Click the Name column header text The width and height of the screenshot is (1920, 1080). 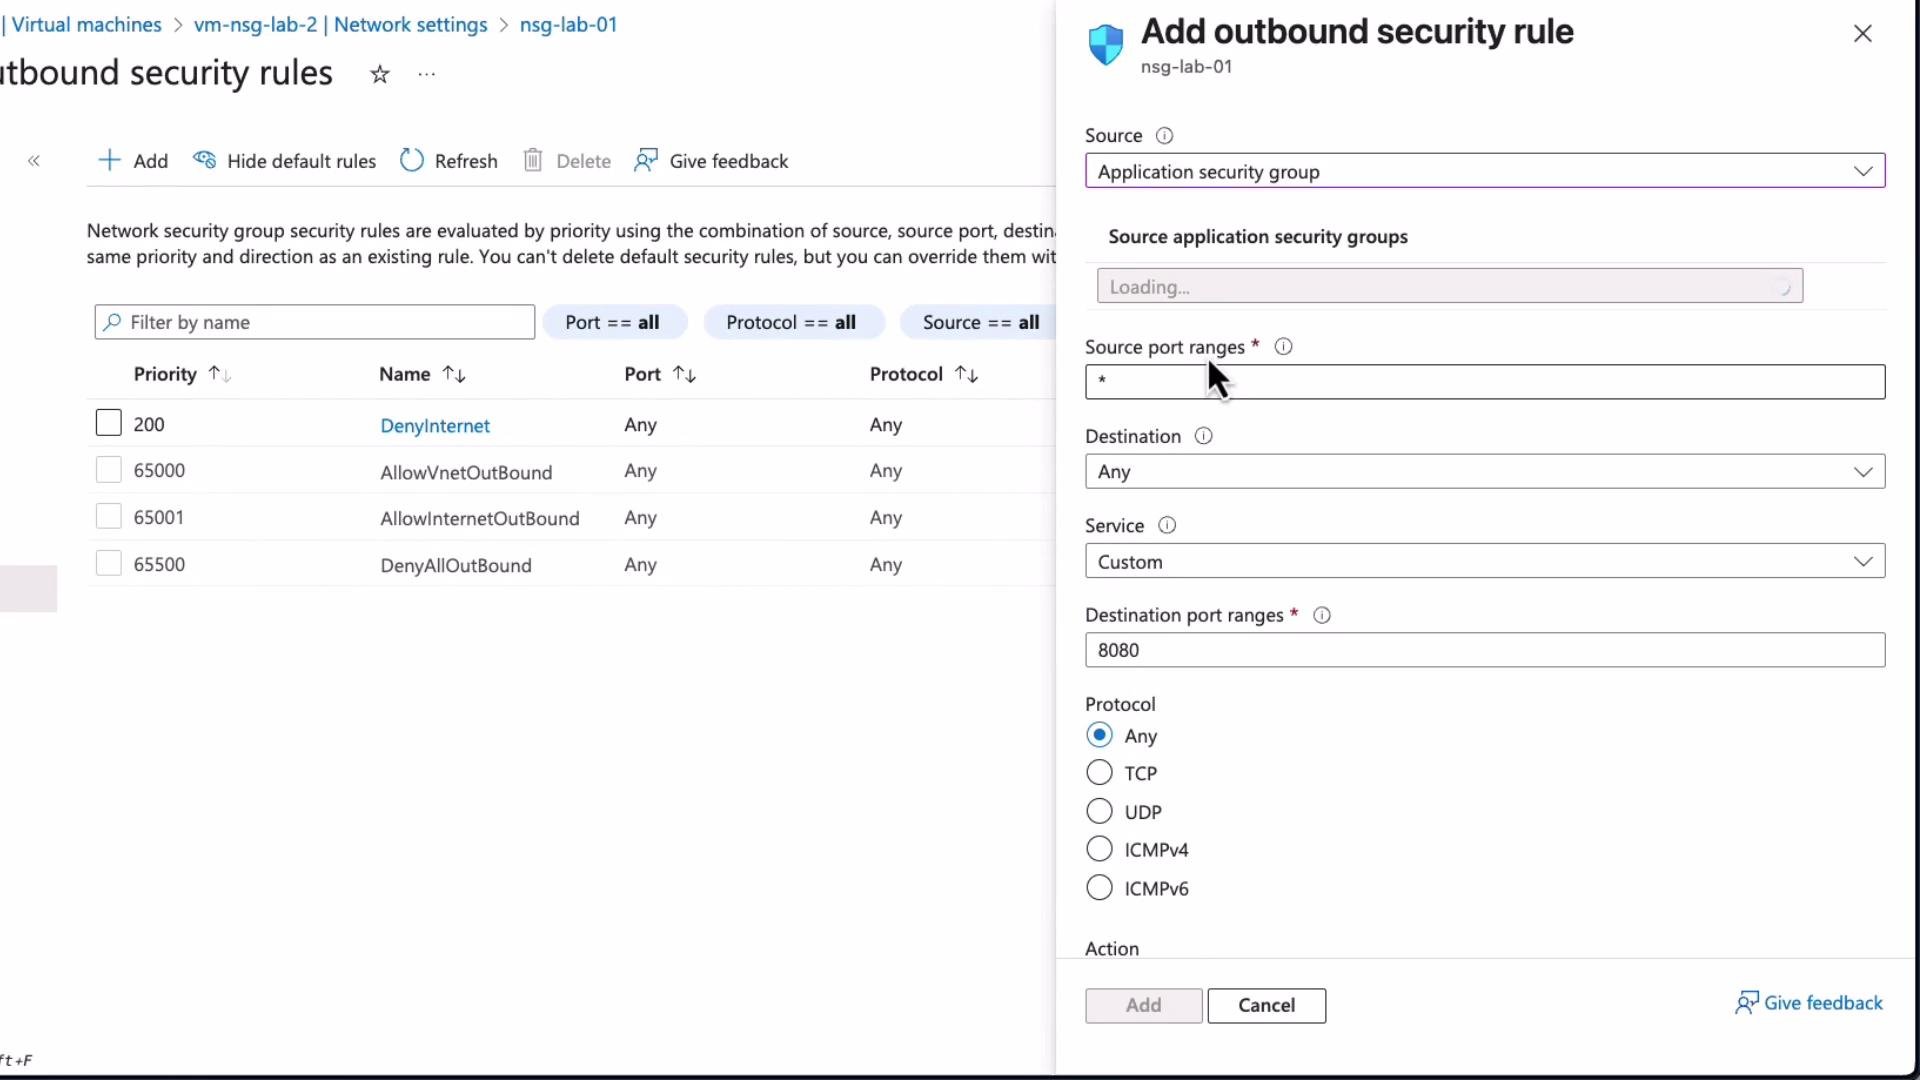click(x=404, y=374)
